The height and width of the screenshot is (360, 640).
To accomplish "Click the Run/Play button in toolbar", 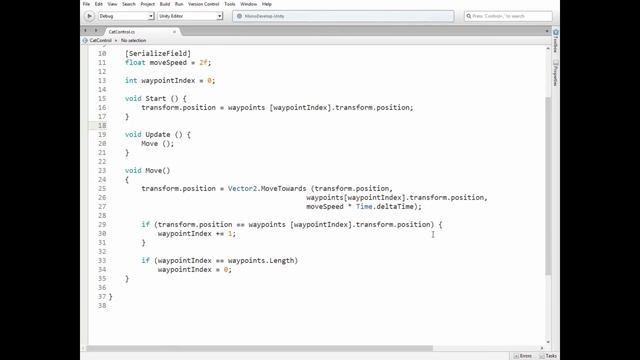I will click(x=89, y=16).
